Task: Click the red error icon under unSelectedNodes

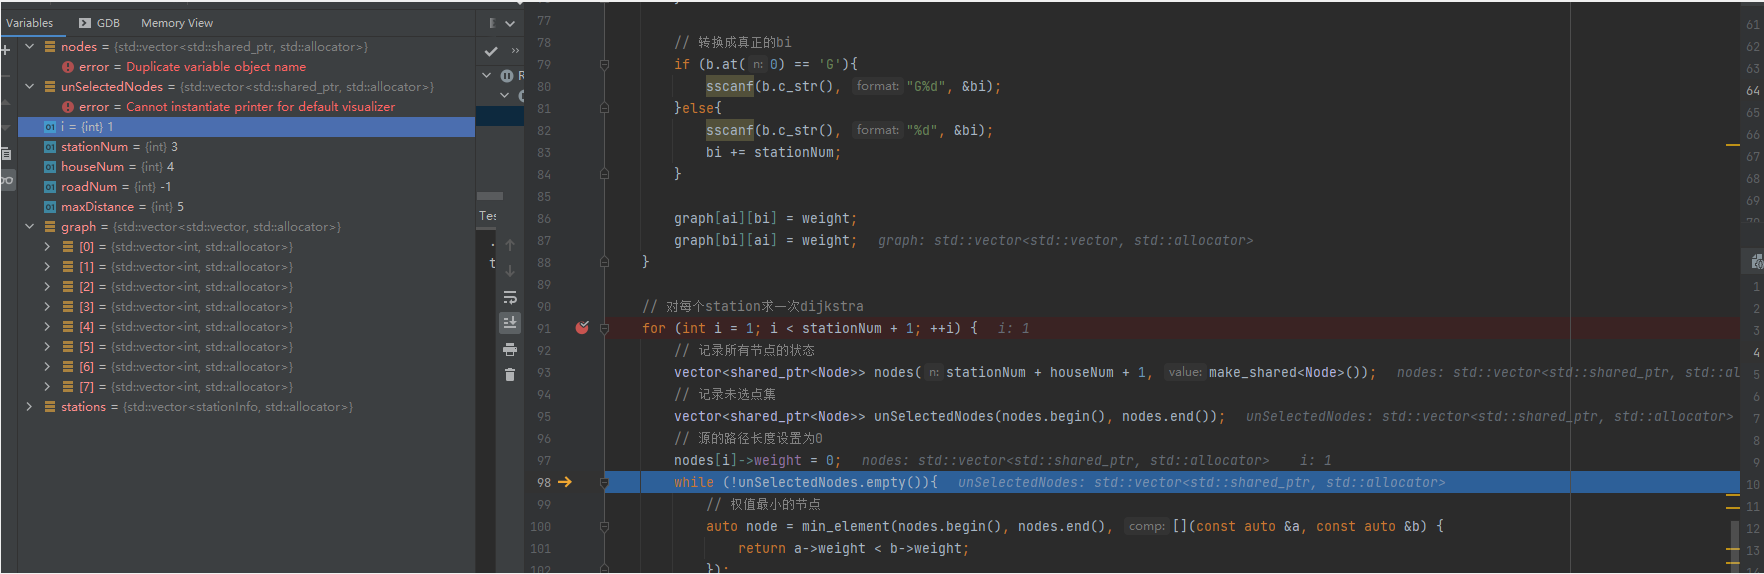Action: tap(68, 107)
